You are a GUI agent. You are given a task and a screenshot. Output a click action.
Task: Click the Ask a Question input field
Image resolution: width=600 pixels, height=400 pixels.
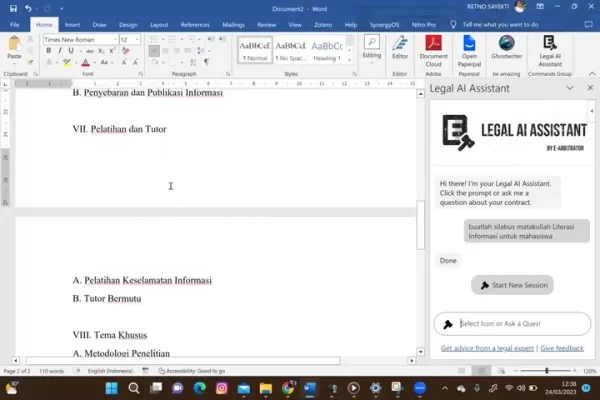tap(512, 323)
